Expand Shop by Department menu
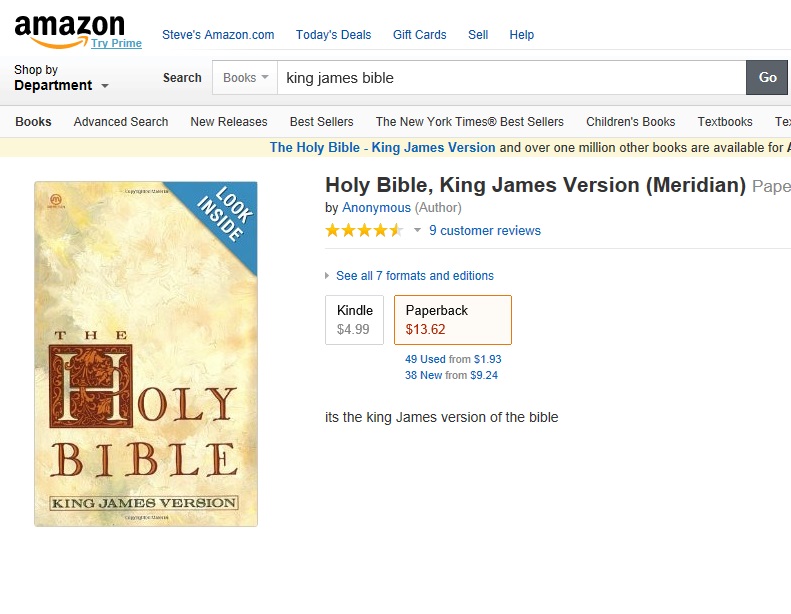The height and width of the screenshot is (614, 791). pos(60,79)
